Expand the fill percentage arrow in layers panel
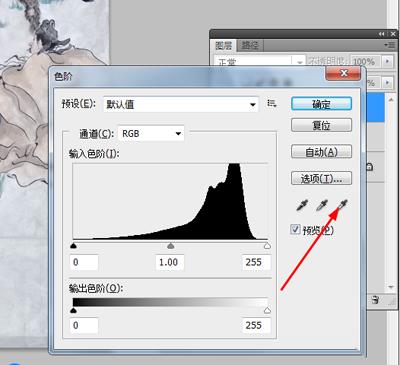 coord(387,82)
